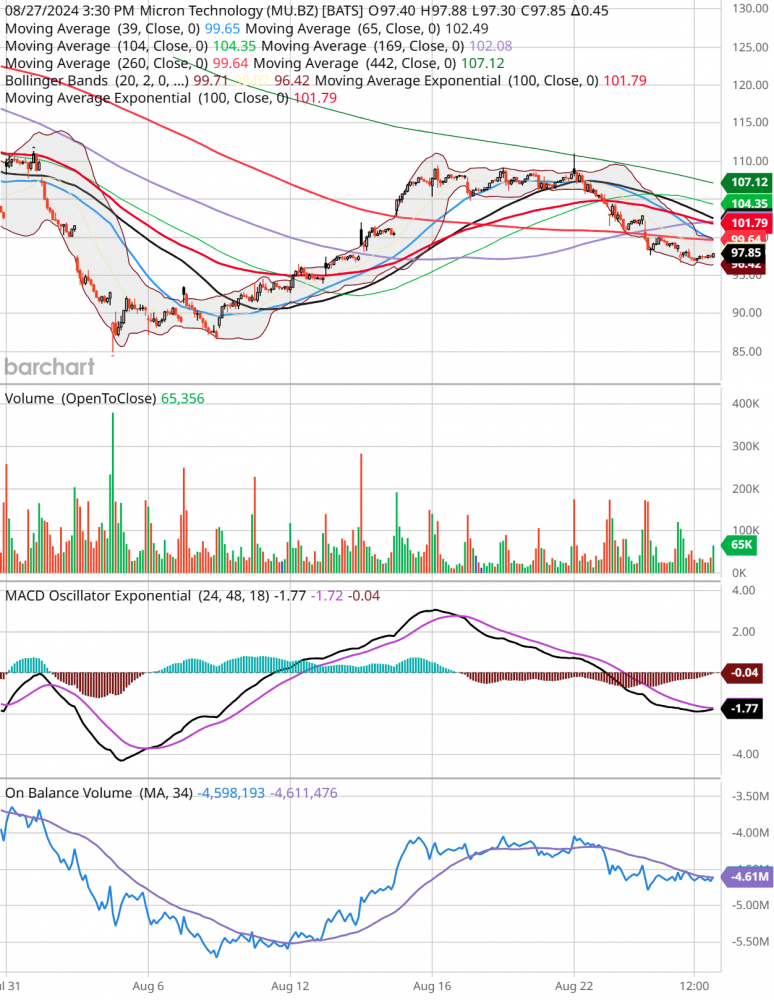This screenshot has width=774, height=1000.
Task: Click the 110.00 price axis label
Action: 750,161
